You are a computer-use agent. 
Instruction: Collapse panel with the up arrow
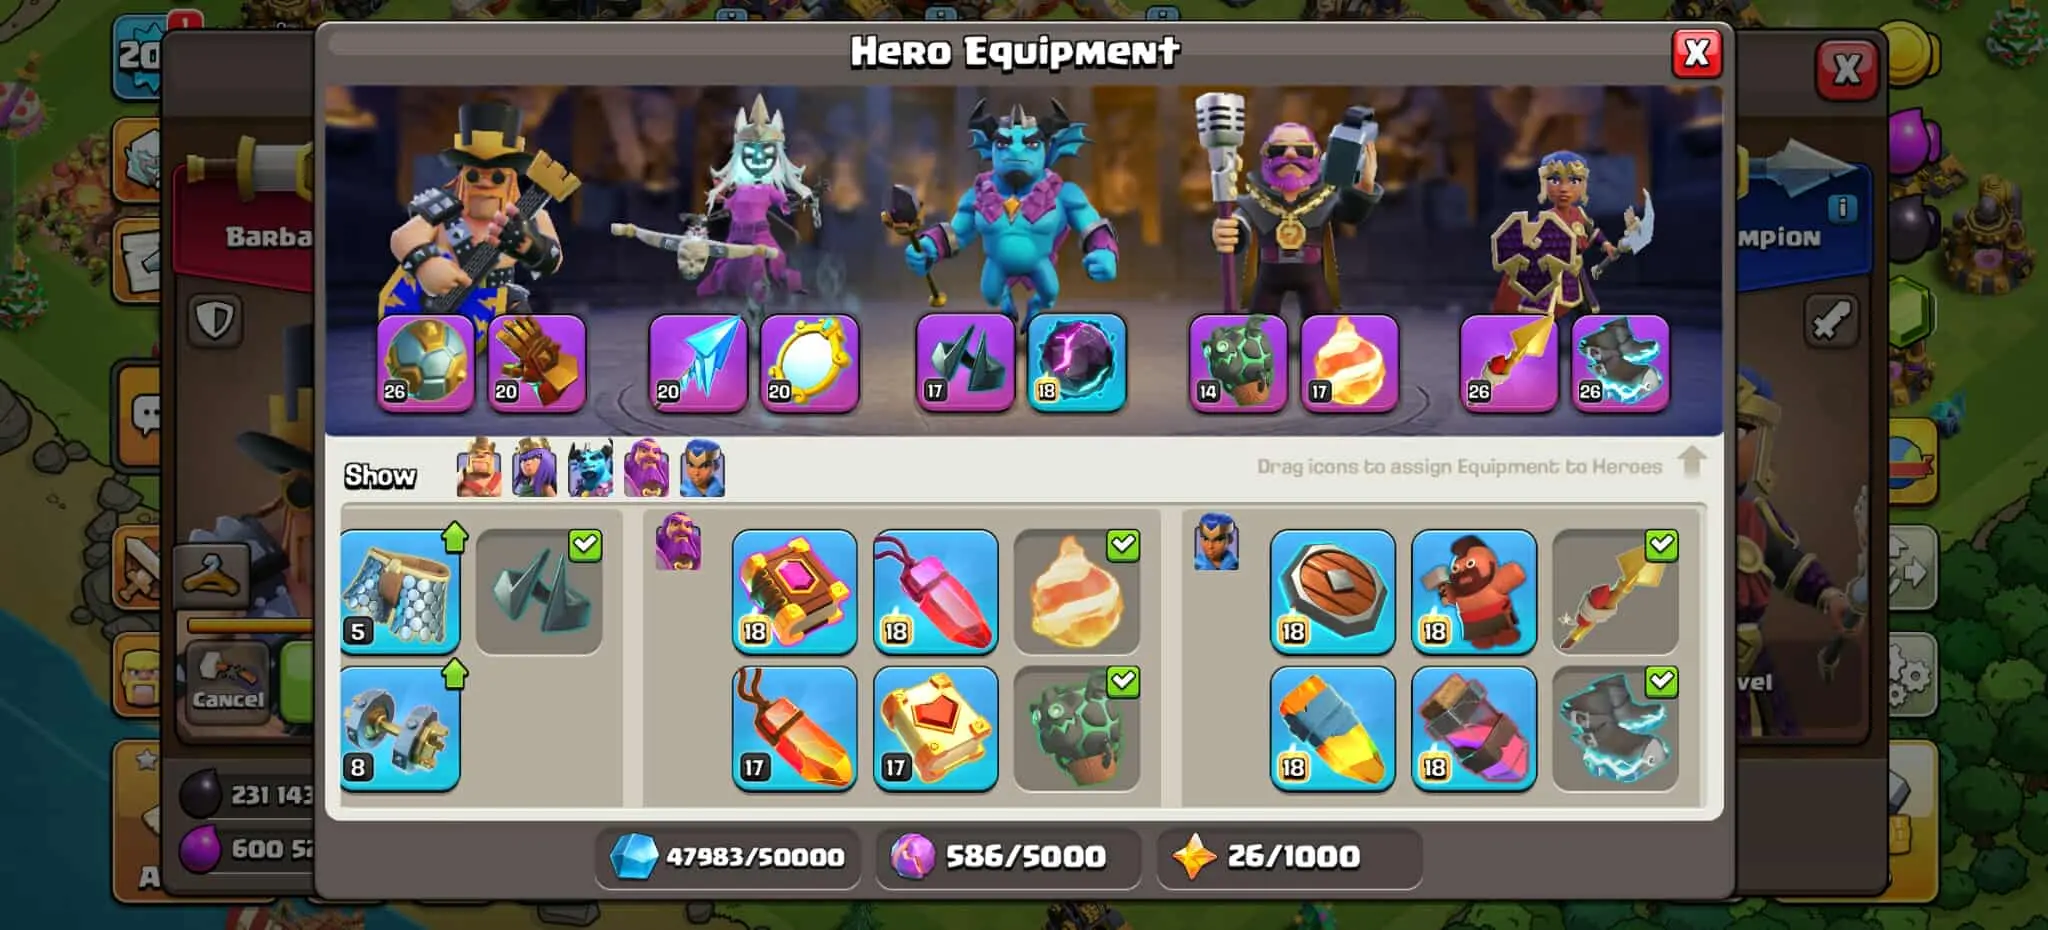click(x=1692, y=462)
